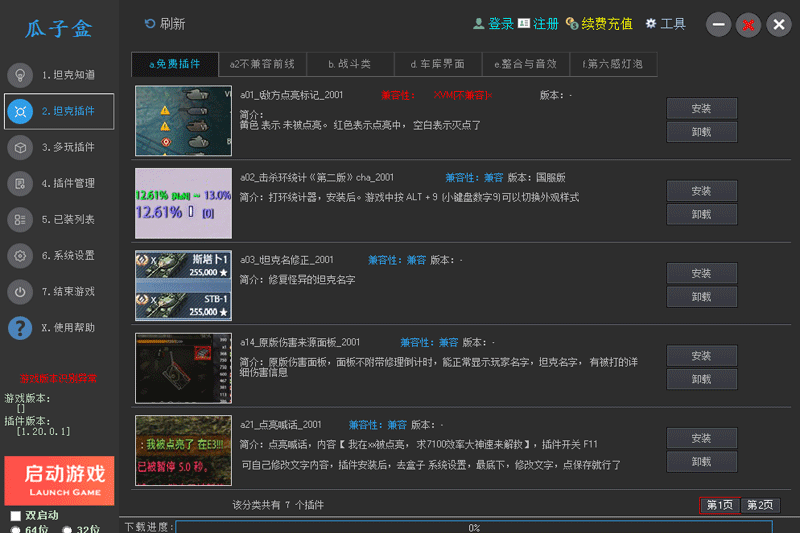The width and height of the screenshot is (800, 533).
Task: Go to page 第1页
Action: [x=719, y=505]
